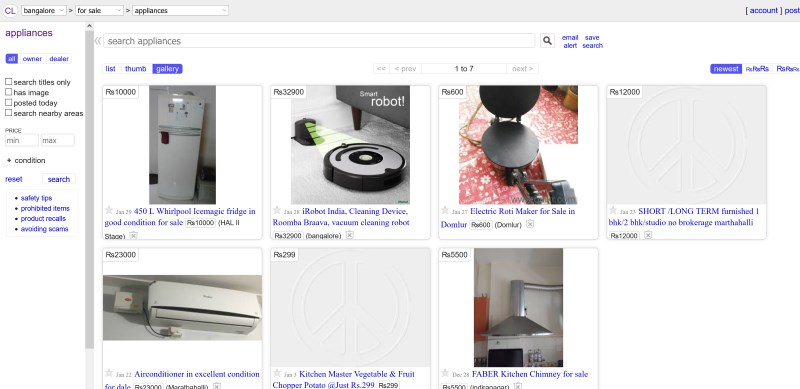The width and height of the screenshot is (800, 389).
Task: Open the avoiding scams link
Action: click(x=44, y=229)
